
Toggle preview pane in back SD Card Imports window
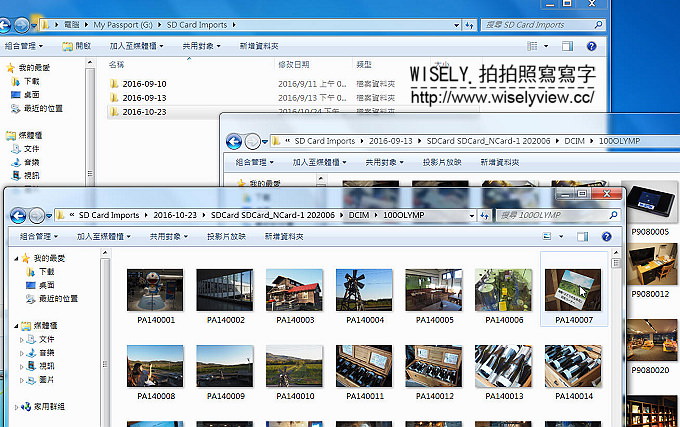pos(567,46)
